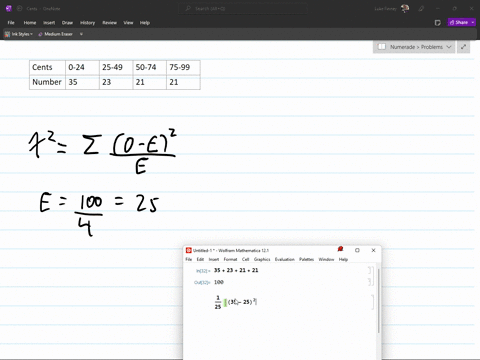Click the (35 - 25) squared expression in Mathematica

click(242, 302)
